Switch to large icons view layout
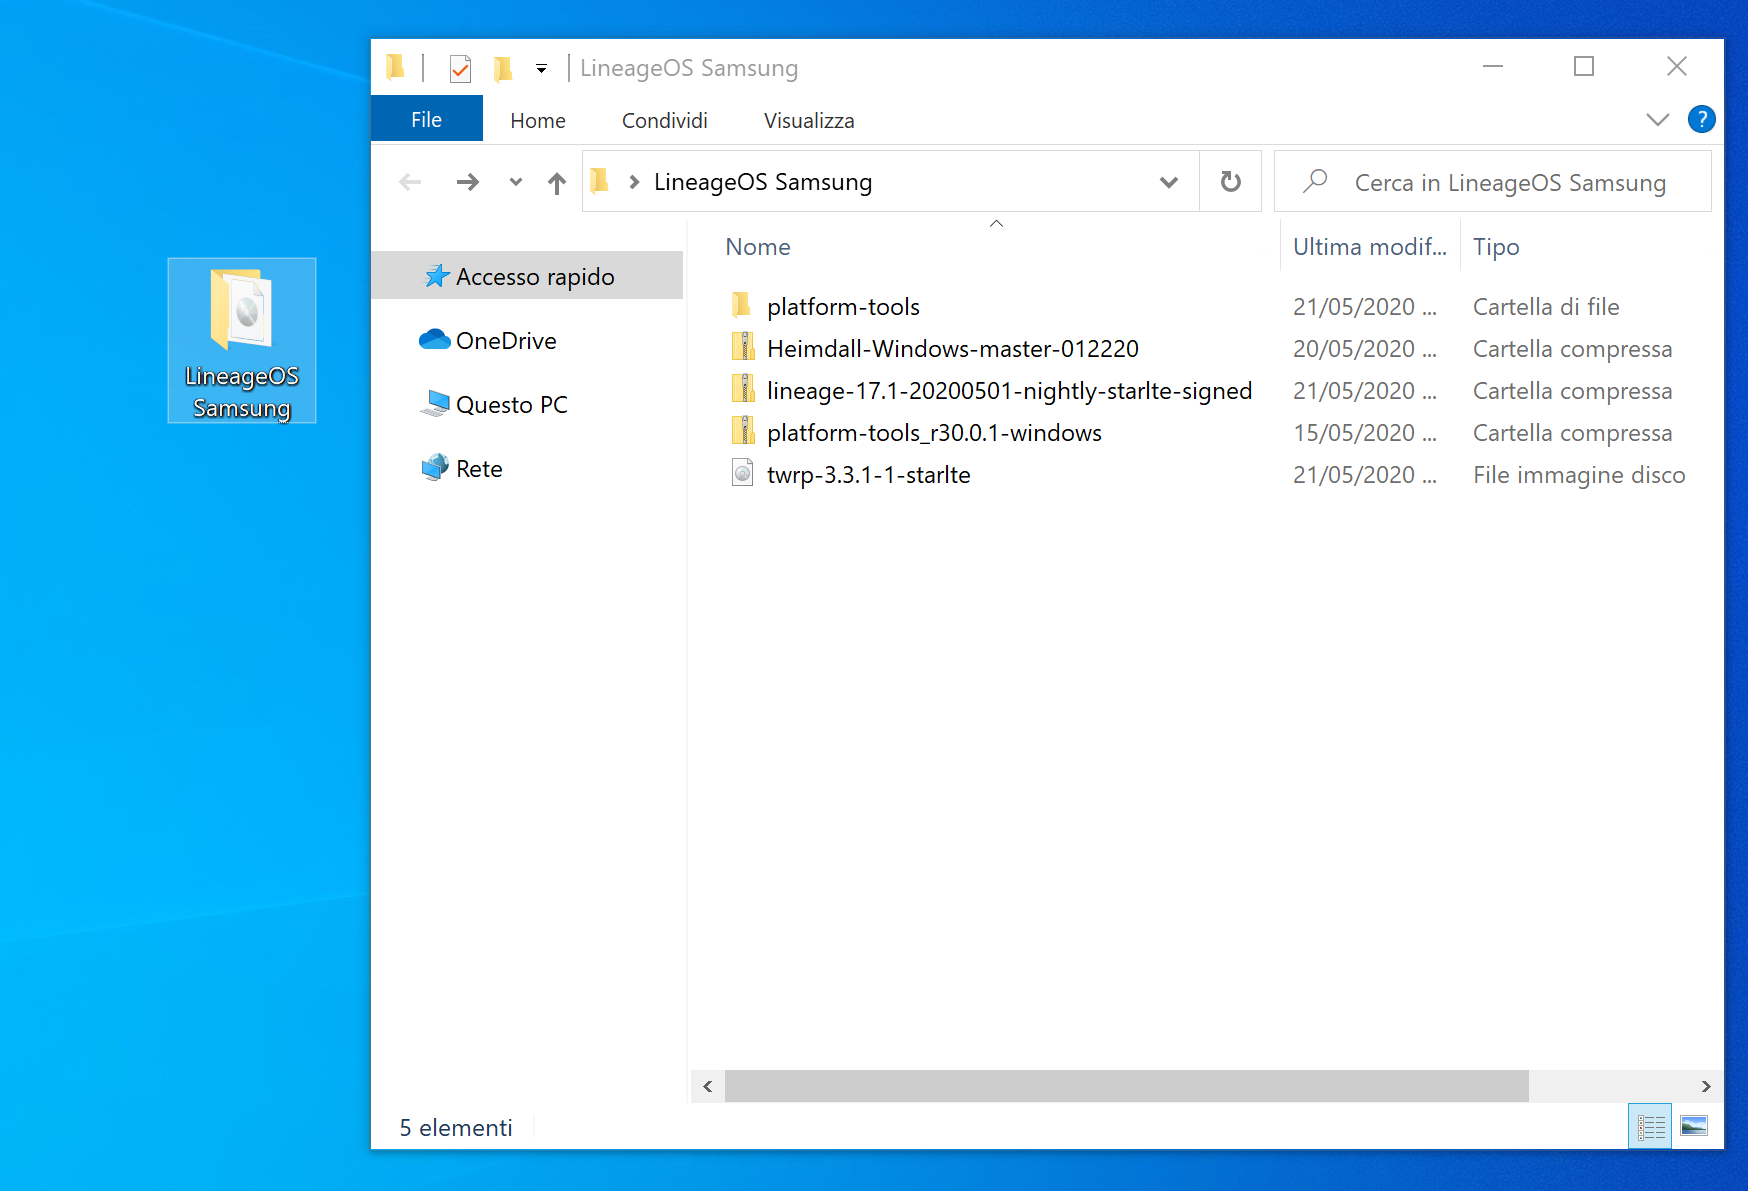This screenshot has width=1748, height=1191. 1694,1127
